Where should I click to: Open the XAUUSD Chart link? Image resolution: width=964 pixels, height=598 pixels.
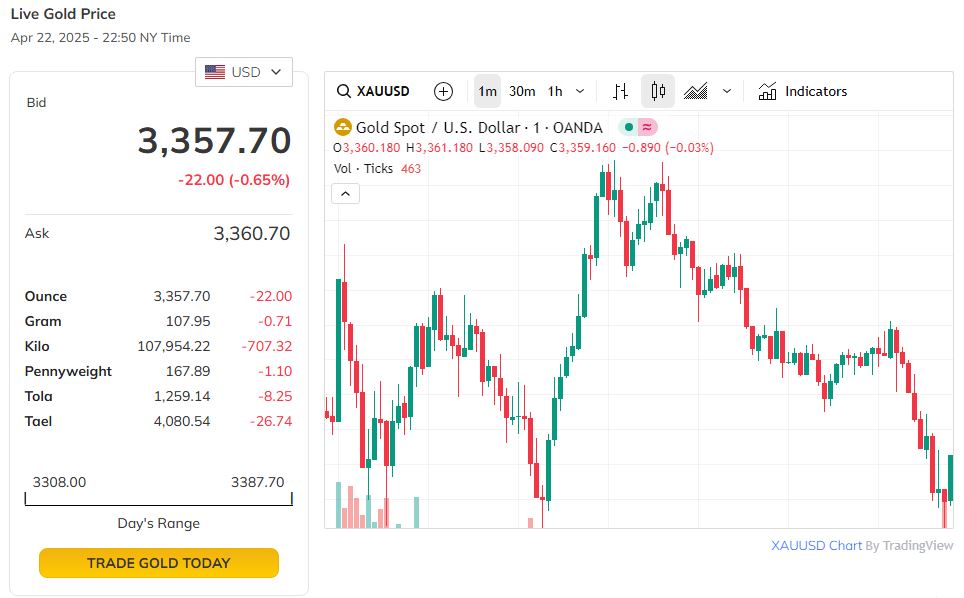(816, 545)
